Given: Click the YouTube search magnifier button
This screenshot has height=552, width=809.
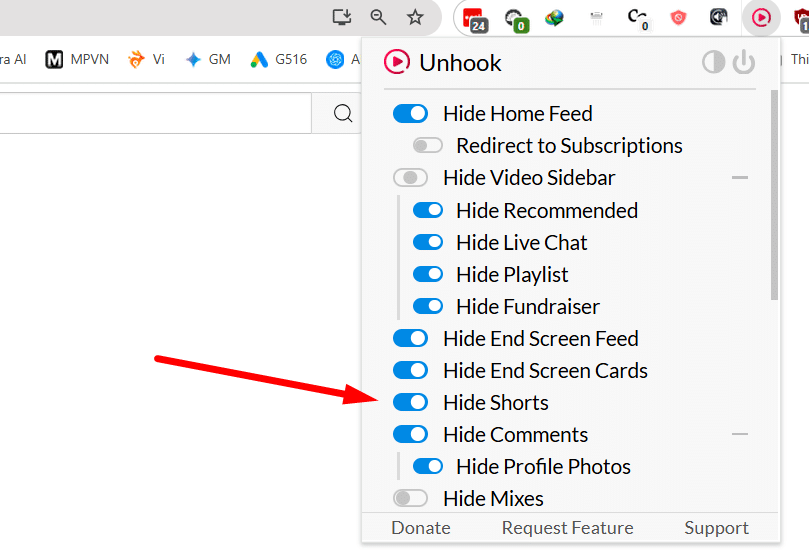Looking at the screenshot, I should [x=343, y=112].
